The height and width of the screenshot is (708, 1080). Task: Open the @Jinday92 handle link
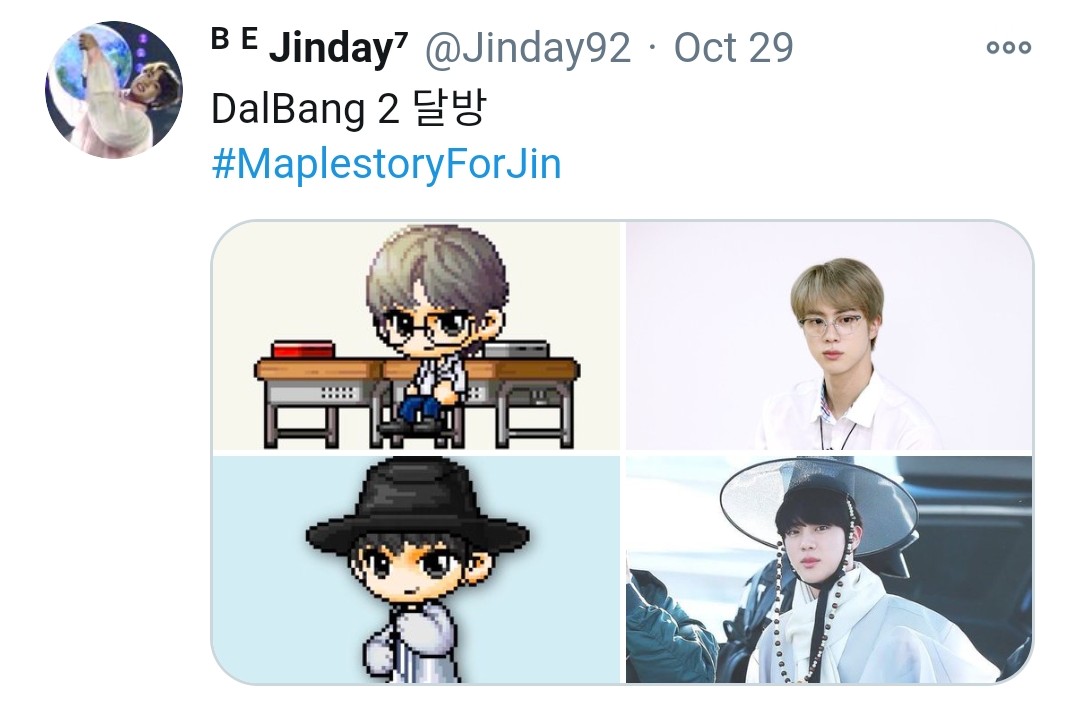tap(528, 48)
